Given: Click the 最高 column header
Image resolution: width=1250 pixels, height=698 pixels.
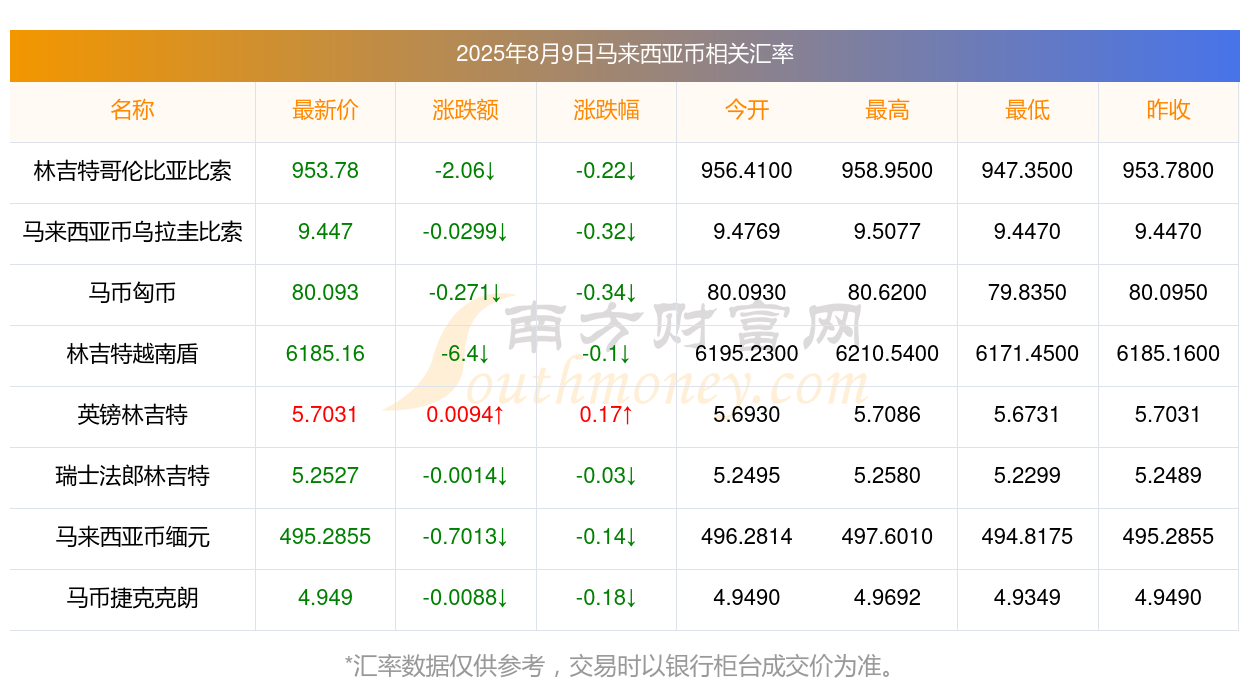Looking at the screenshot, I should click(887, 110).
